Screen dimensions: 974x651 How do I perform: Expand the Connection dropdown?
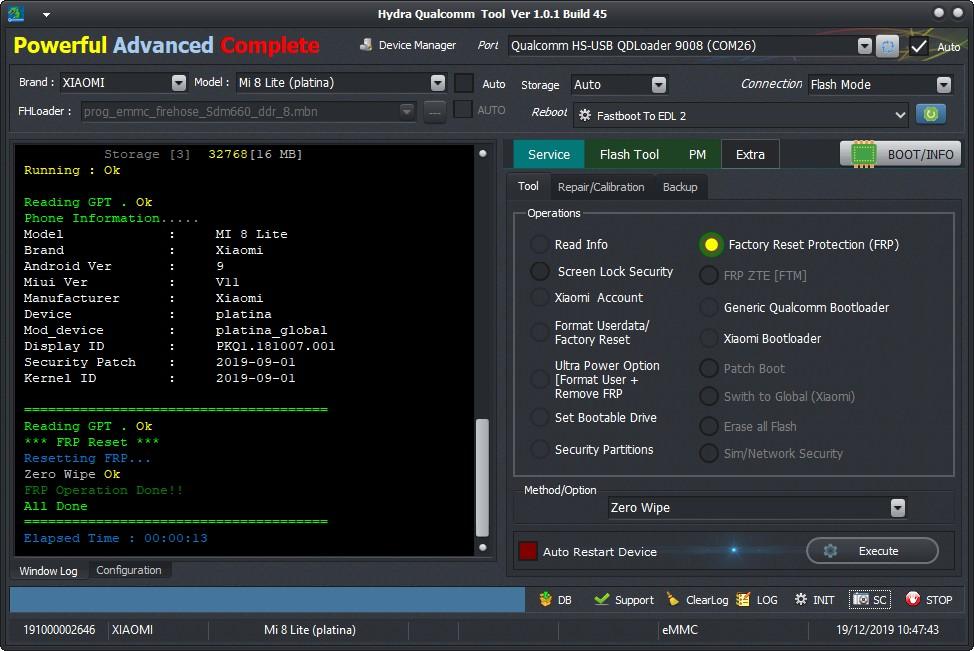coord(944,84)
